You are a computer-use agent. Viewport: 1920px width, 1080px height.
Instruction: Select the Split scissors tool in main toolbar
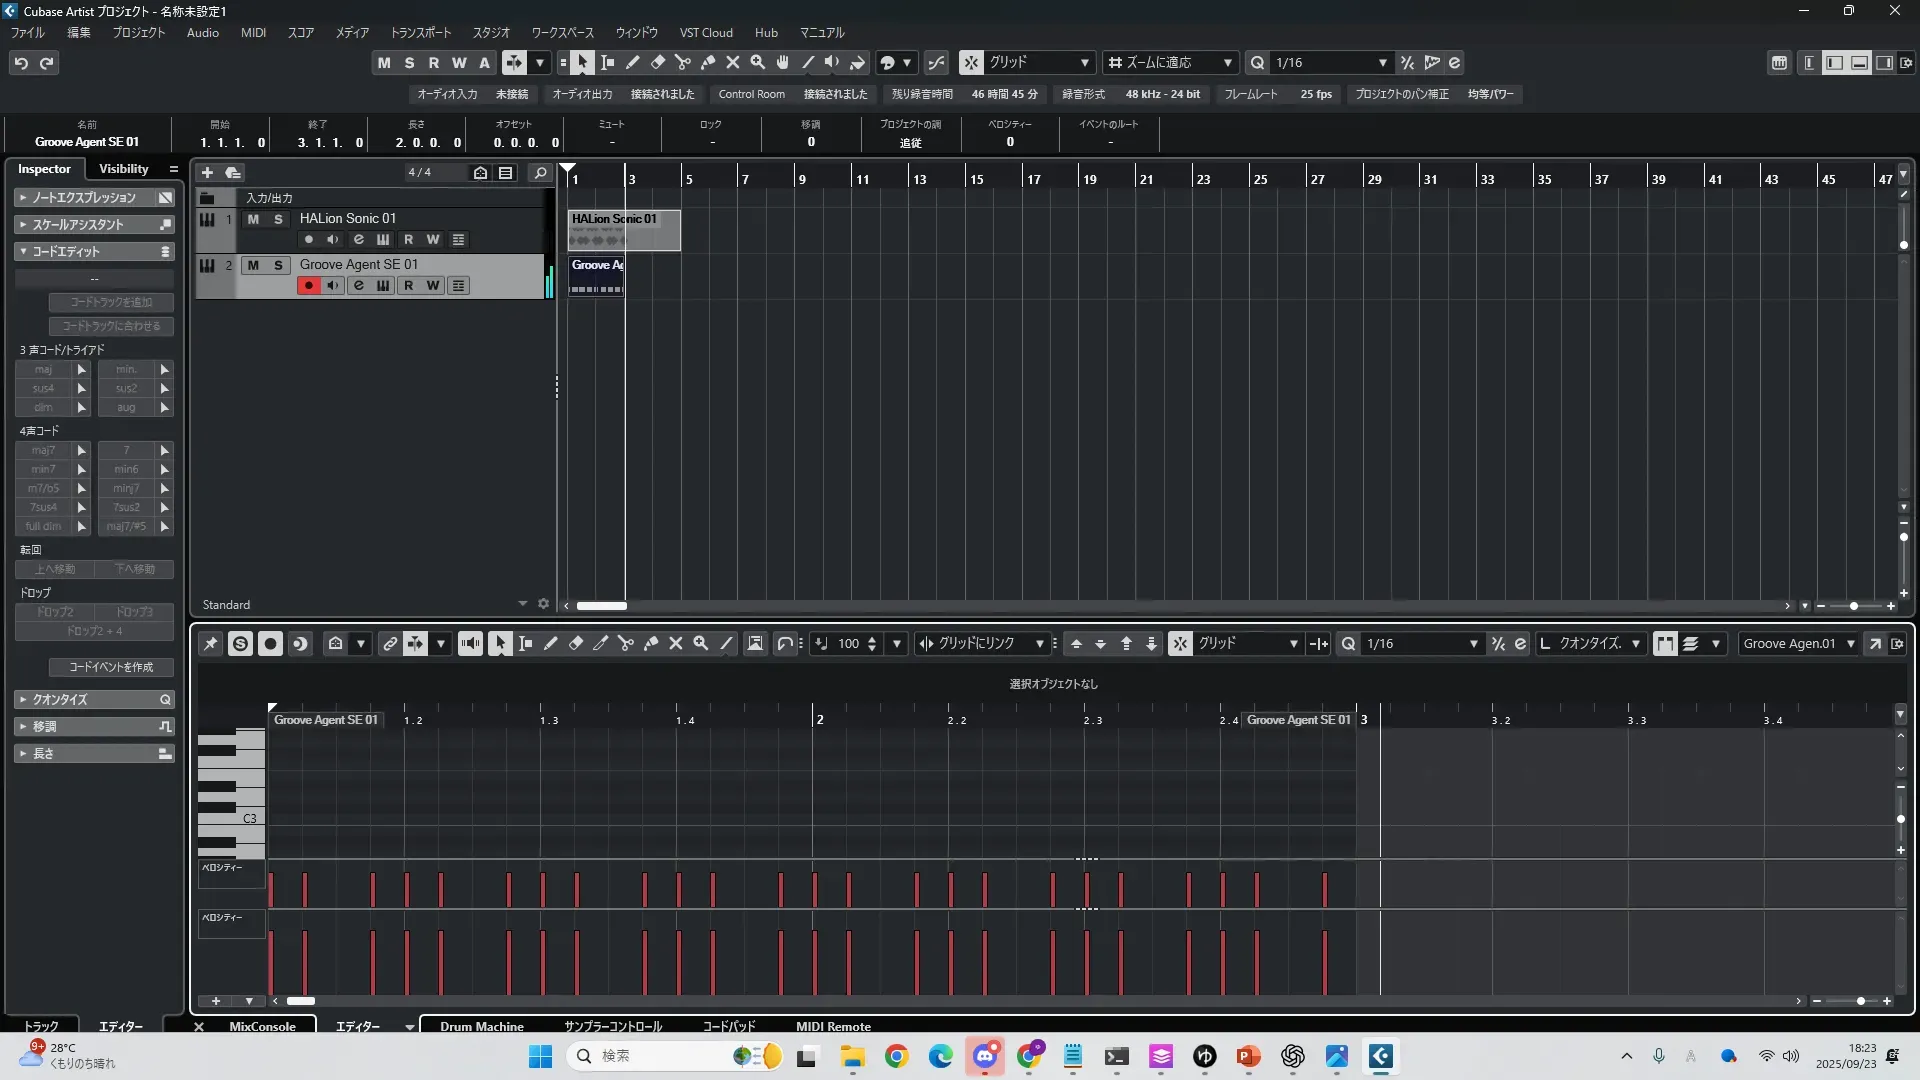click(683, 62)
